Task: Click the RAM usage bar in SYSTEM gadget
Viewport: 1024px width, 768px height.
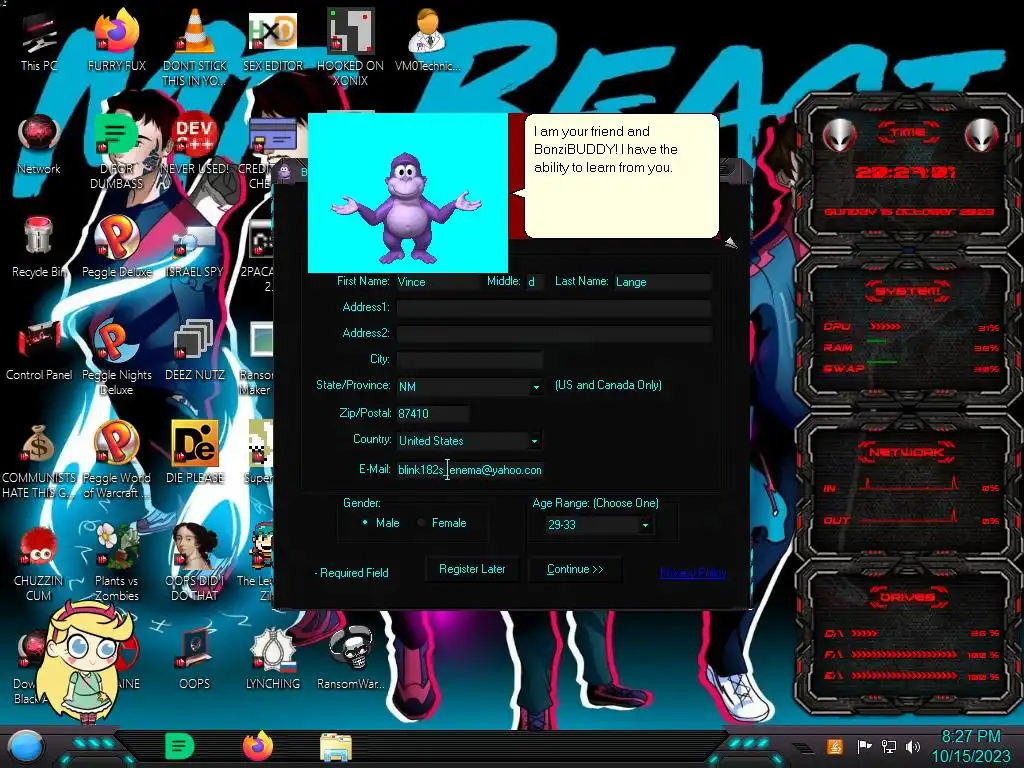Action: [x=876, y=341]
